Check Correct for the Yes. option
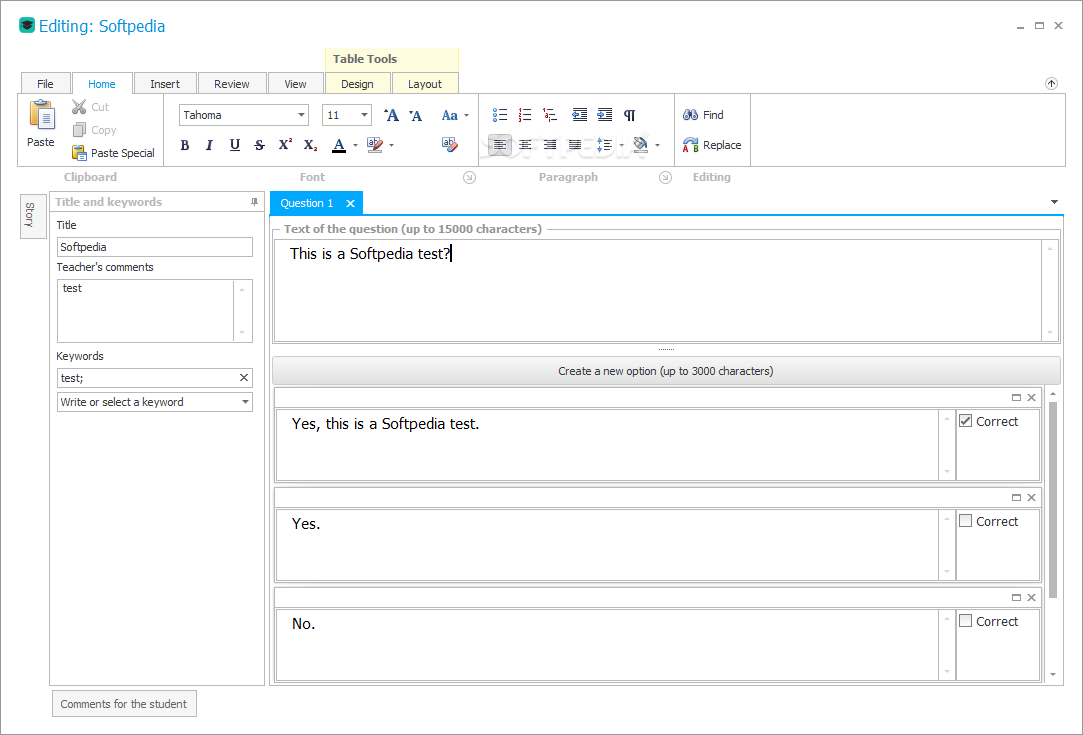The image size is (1083, 735). click(966, 521)
